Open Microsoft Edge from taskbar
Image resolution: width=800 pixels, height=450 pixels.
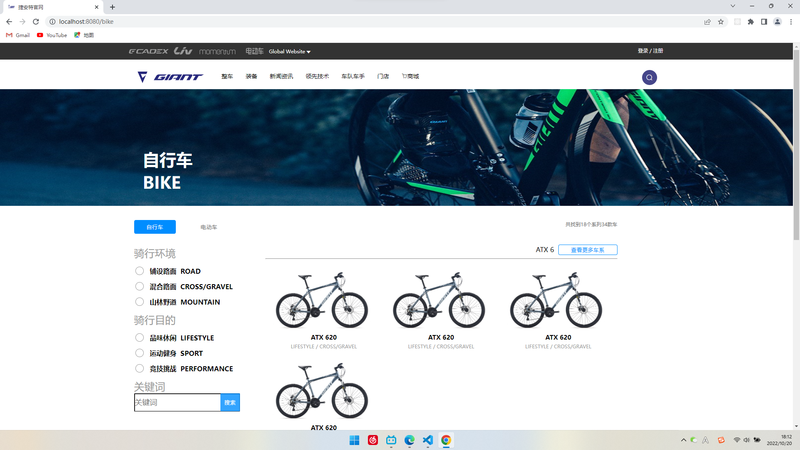point(409,440)
